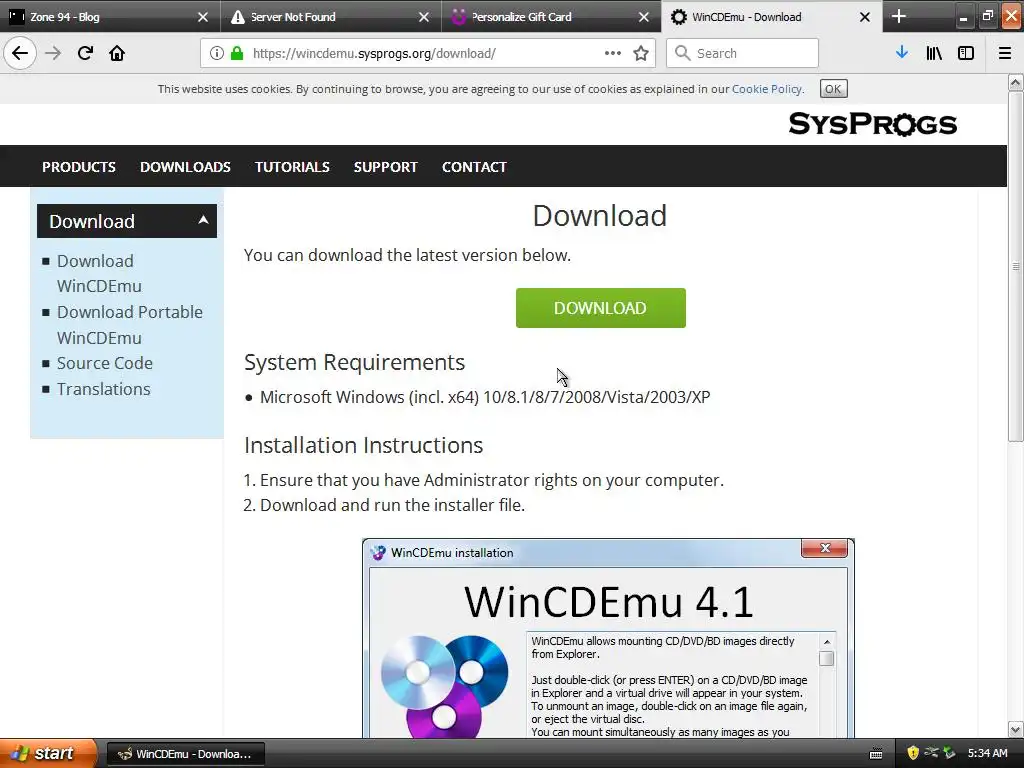The width and height of the screenshot is (1024, 768).
Task: Open the TUTORIALS menu
Action: [292, 167]
